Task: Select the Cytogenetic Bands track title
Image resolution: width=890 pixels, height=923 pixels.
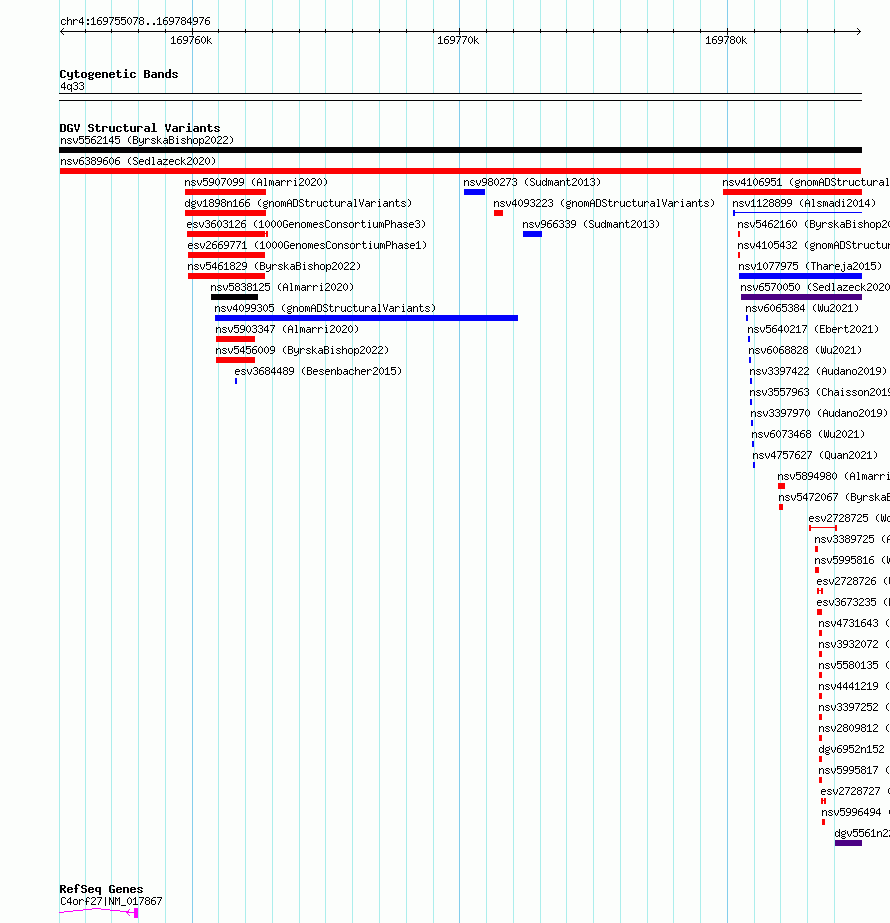Action: 118,74
